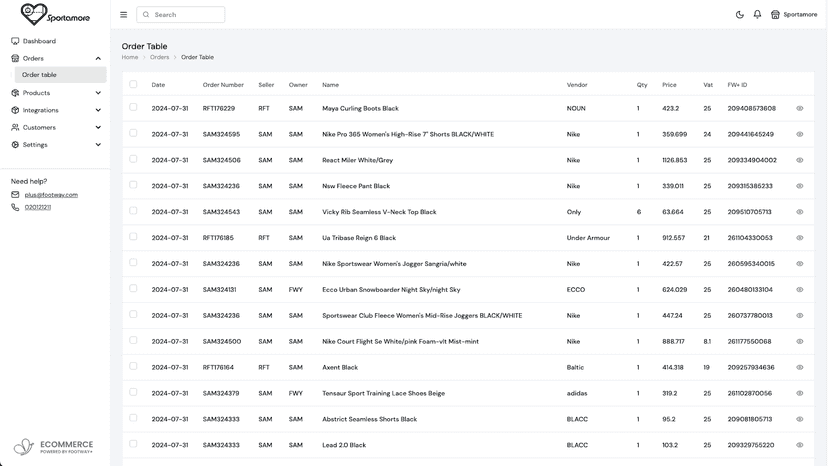828x466 pixels.
Task: Go to Orders breadcrumb
Action: [159, 58]
